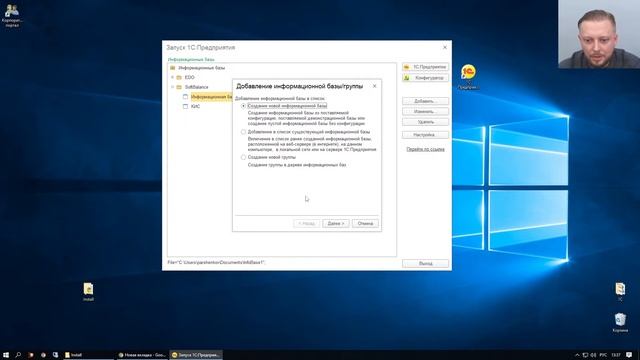Image resolution: width=640 pixels, height=360 pixels.
Task: Click the Выход button in launcher
Action: 425,264
